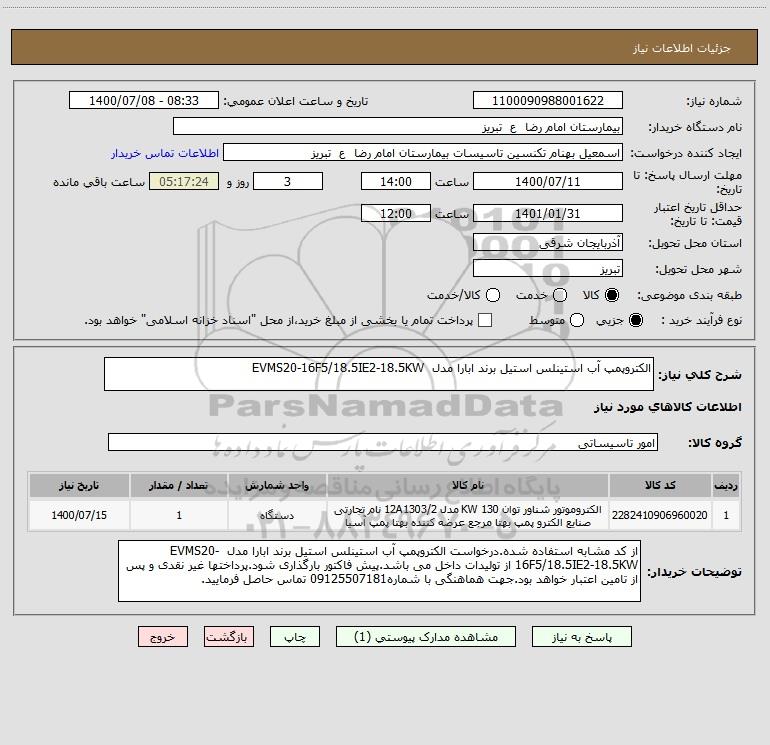Image resolution: width=770 pixels, height=745 pixels.
Task: Select the 'متوسط' purchase type radio
Action: [x=577, y=320]
